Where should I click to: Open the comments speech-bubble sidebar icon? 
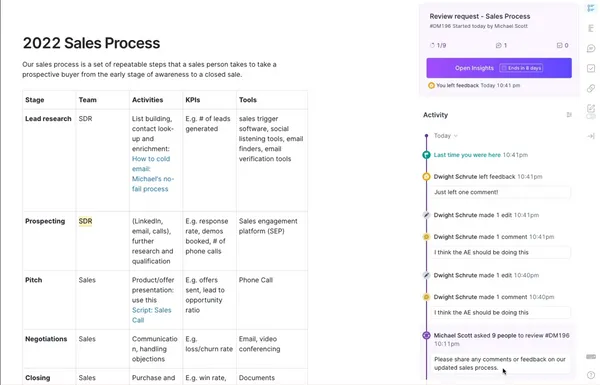(x=591, y=48)
